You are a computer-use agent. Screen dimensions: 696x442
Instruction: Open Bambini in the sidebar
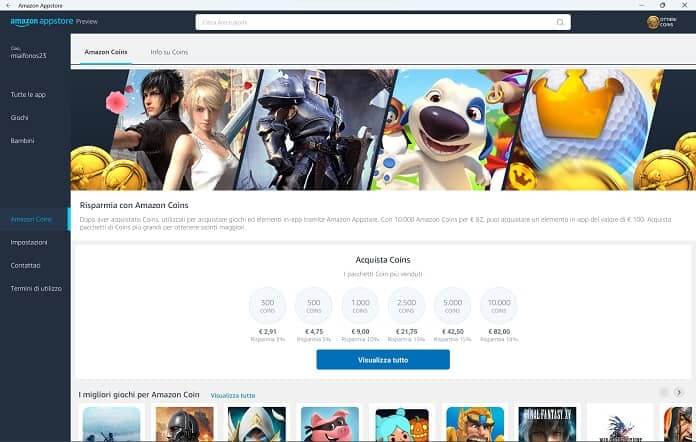point(22,141)
